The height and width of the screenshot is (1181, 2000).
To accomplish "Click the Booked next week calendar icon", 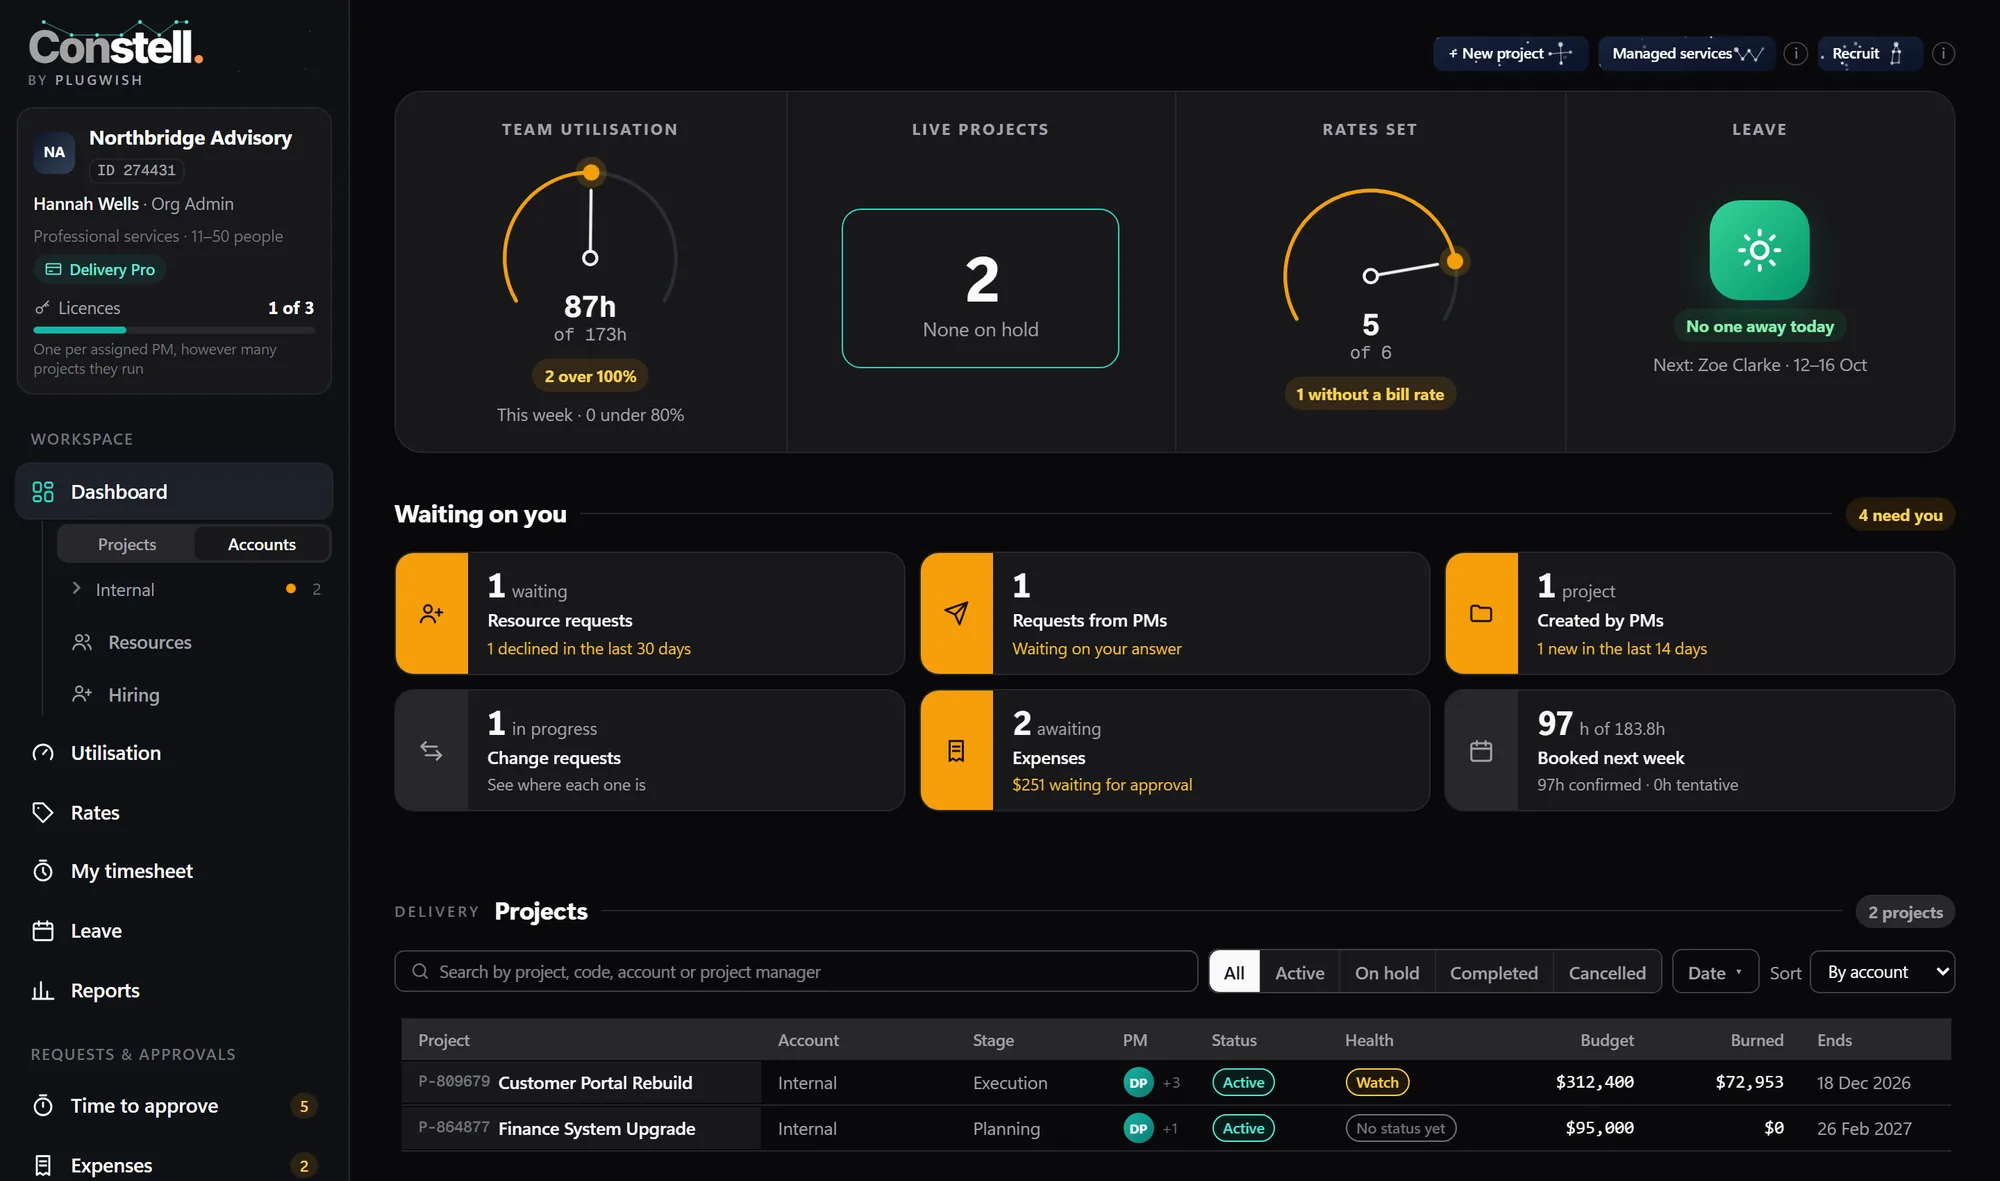I will (1482, 751).
